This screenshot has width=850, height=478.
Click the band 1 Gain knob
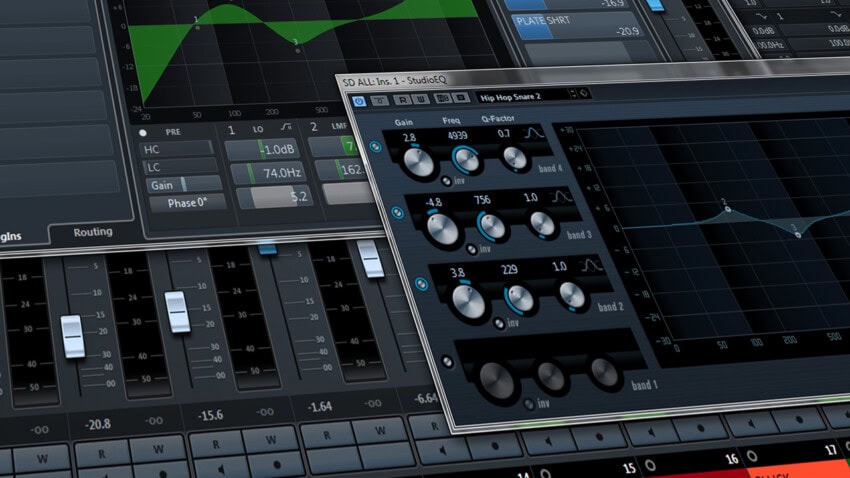[x=497, y=381]
